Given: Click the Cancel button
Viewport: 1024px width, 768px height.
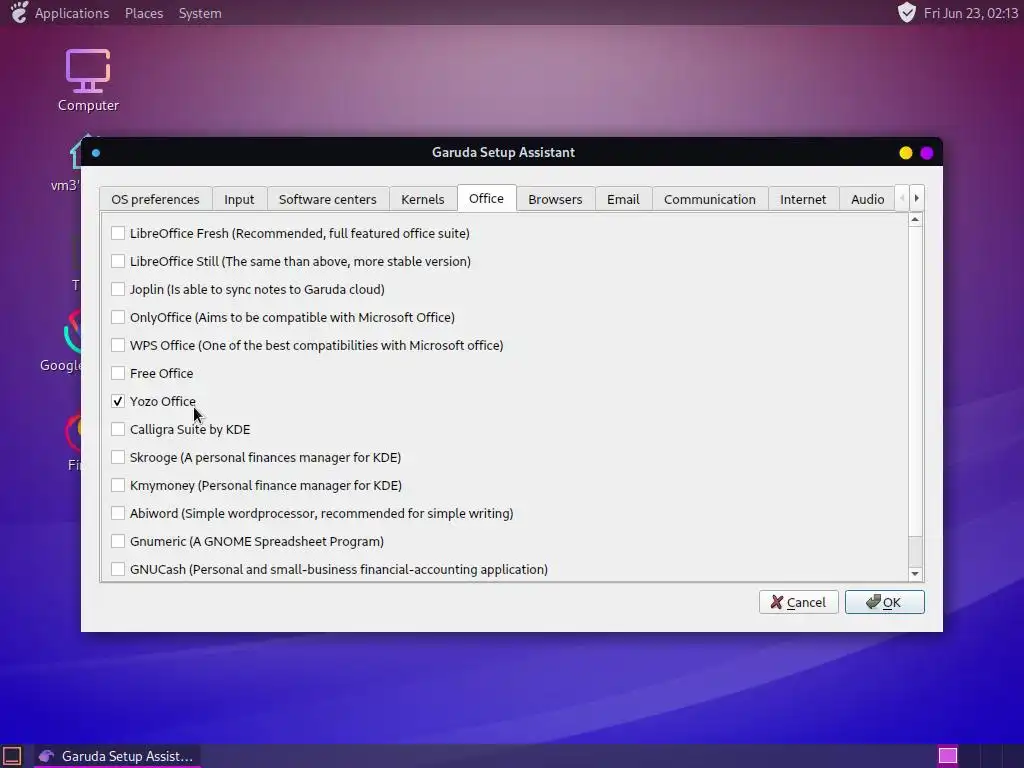Looking at the screenshot, I should coord(798,602).
